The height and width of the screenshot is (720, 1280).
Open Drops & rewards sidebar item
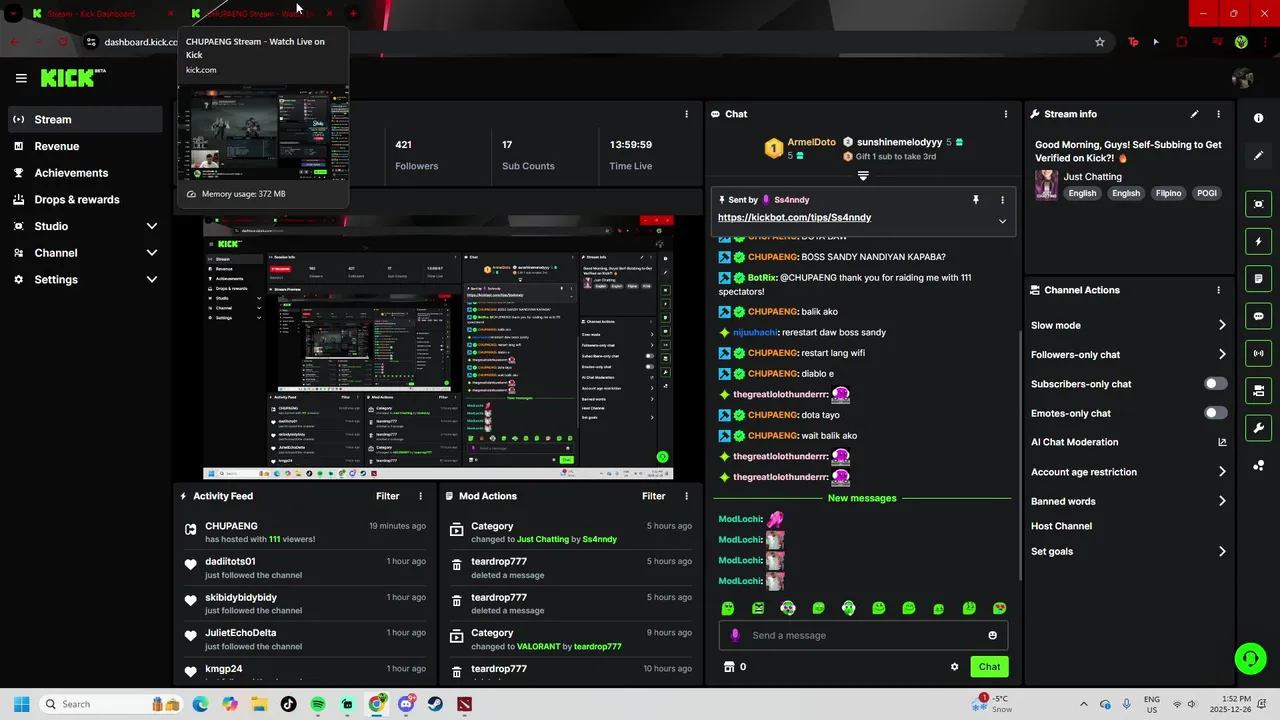pyautogui.click(x=85, y=200)
